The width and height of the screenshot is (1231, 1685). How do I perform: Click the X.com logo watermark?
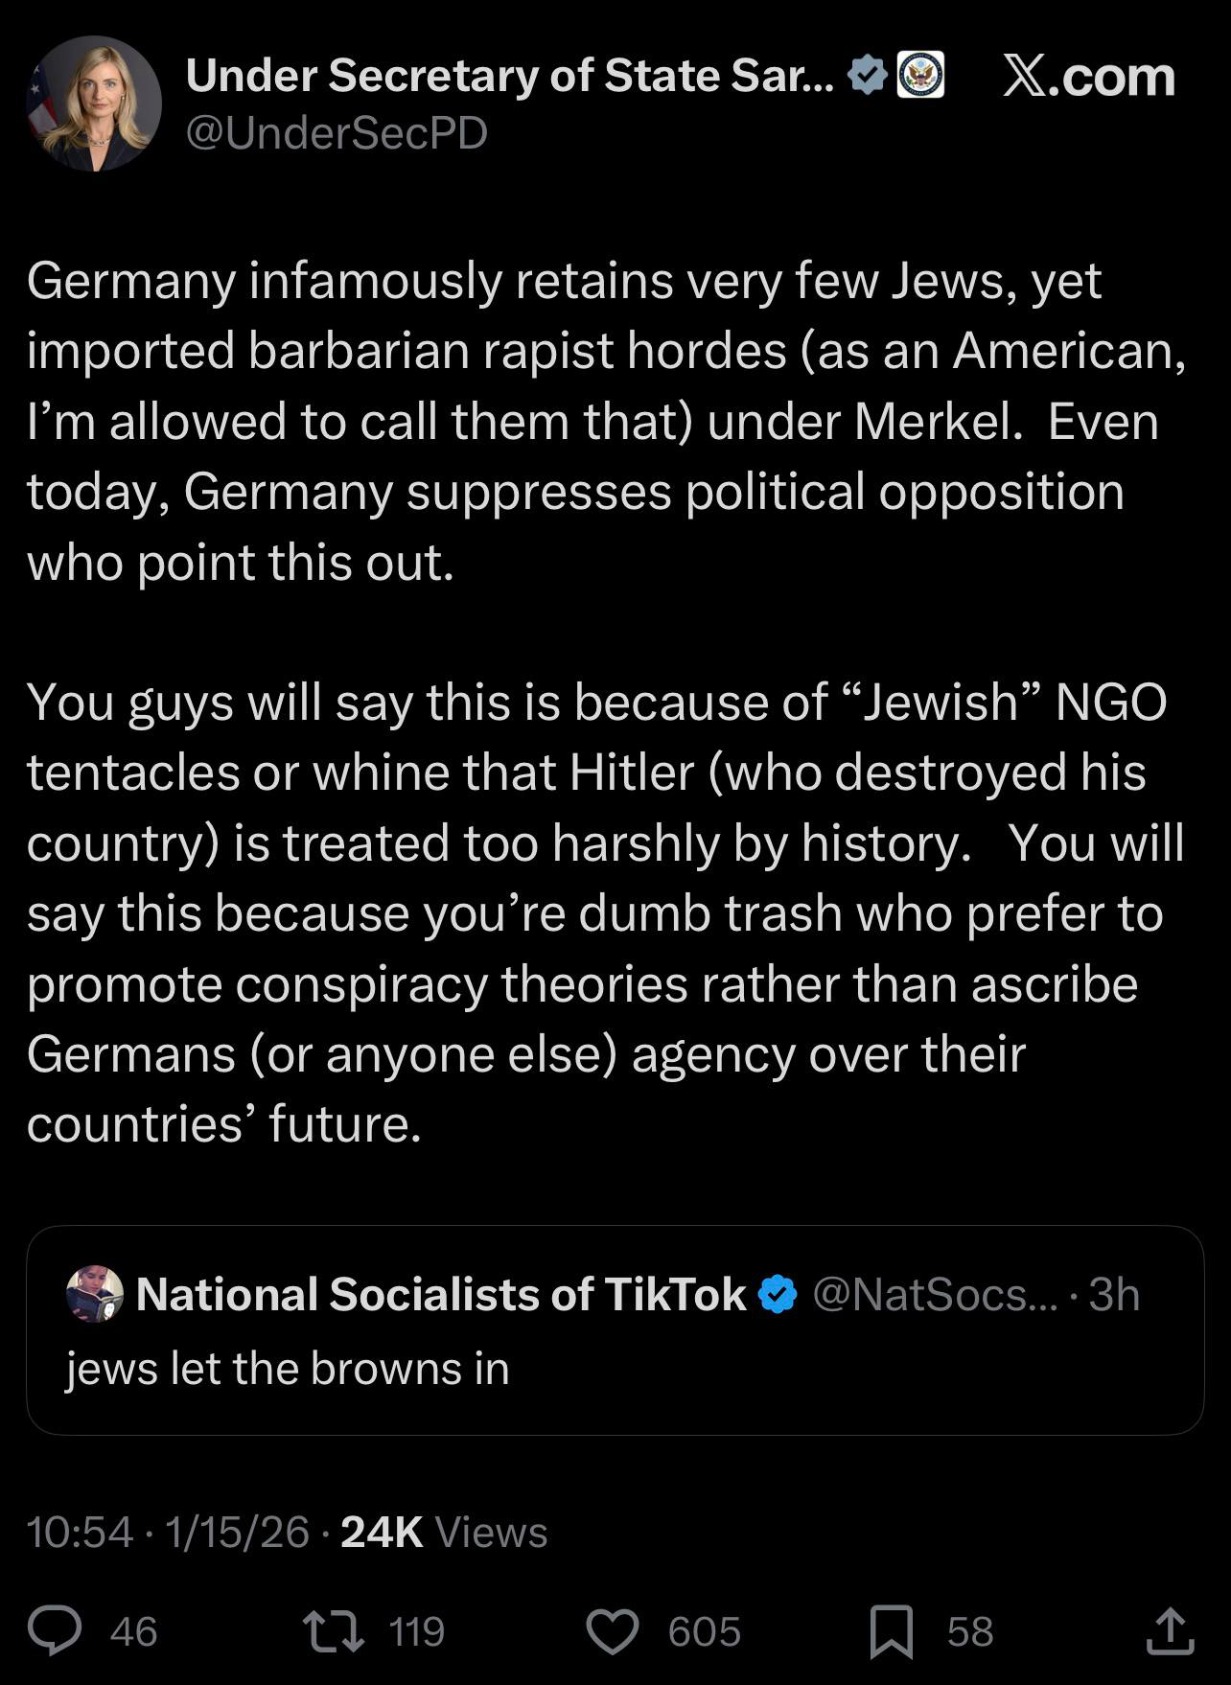point(1088,76)
